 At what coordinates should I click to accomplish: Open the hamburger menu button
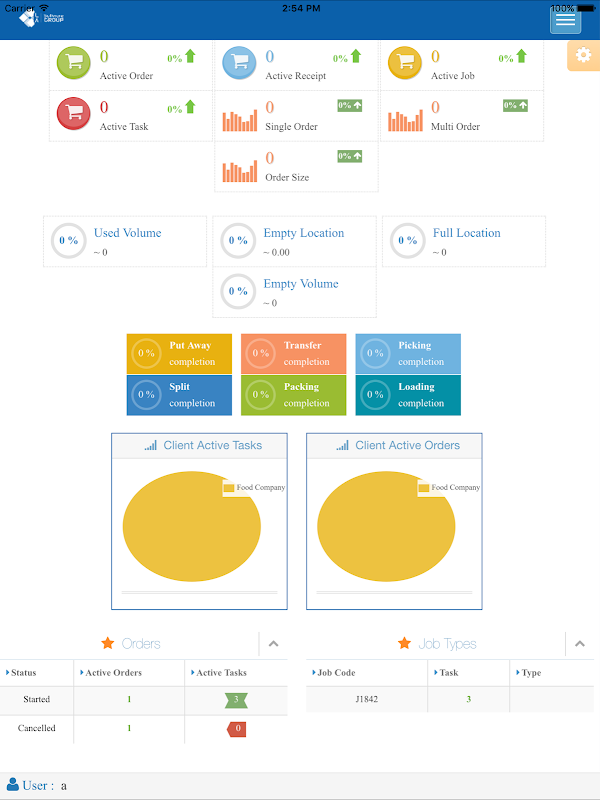pyautogui.click(x=565, y=20)
